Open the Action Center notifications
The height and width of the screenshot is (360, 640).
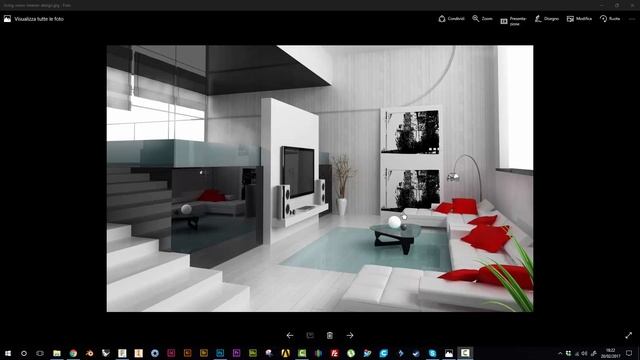[629, 353]
